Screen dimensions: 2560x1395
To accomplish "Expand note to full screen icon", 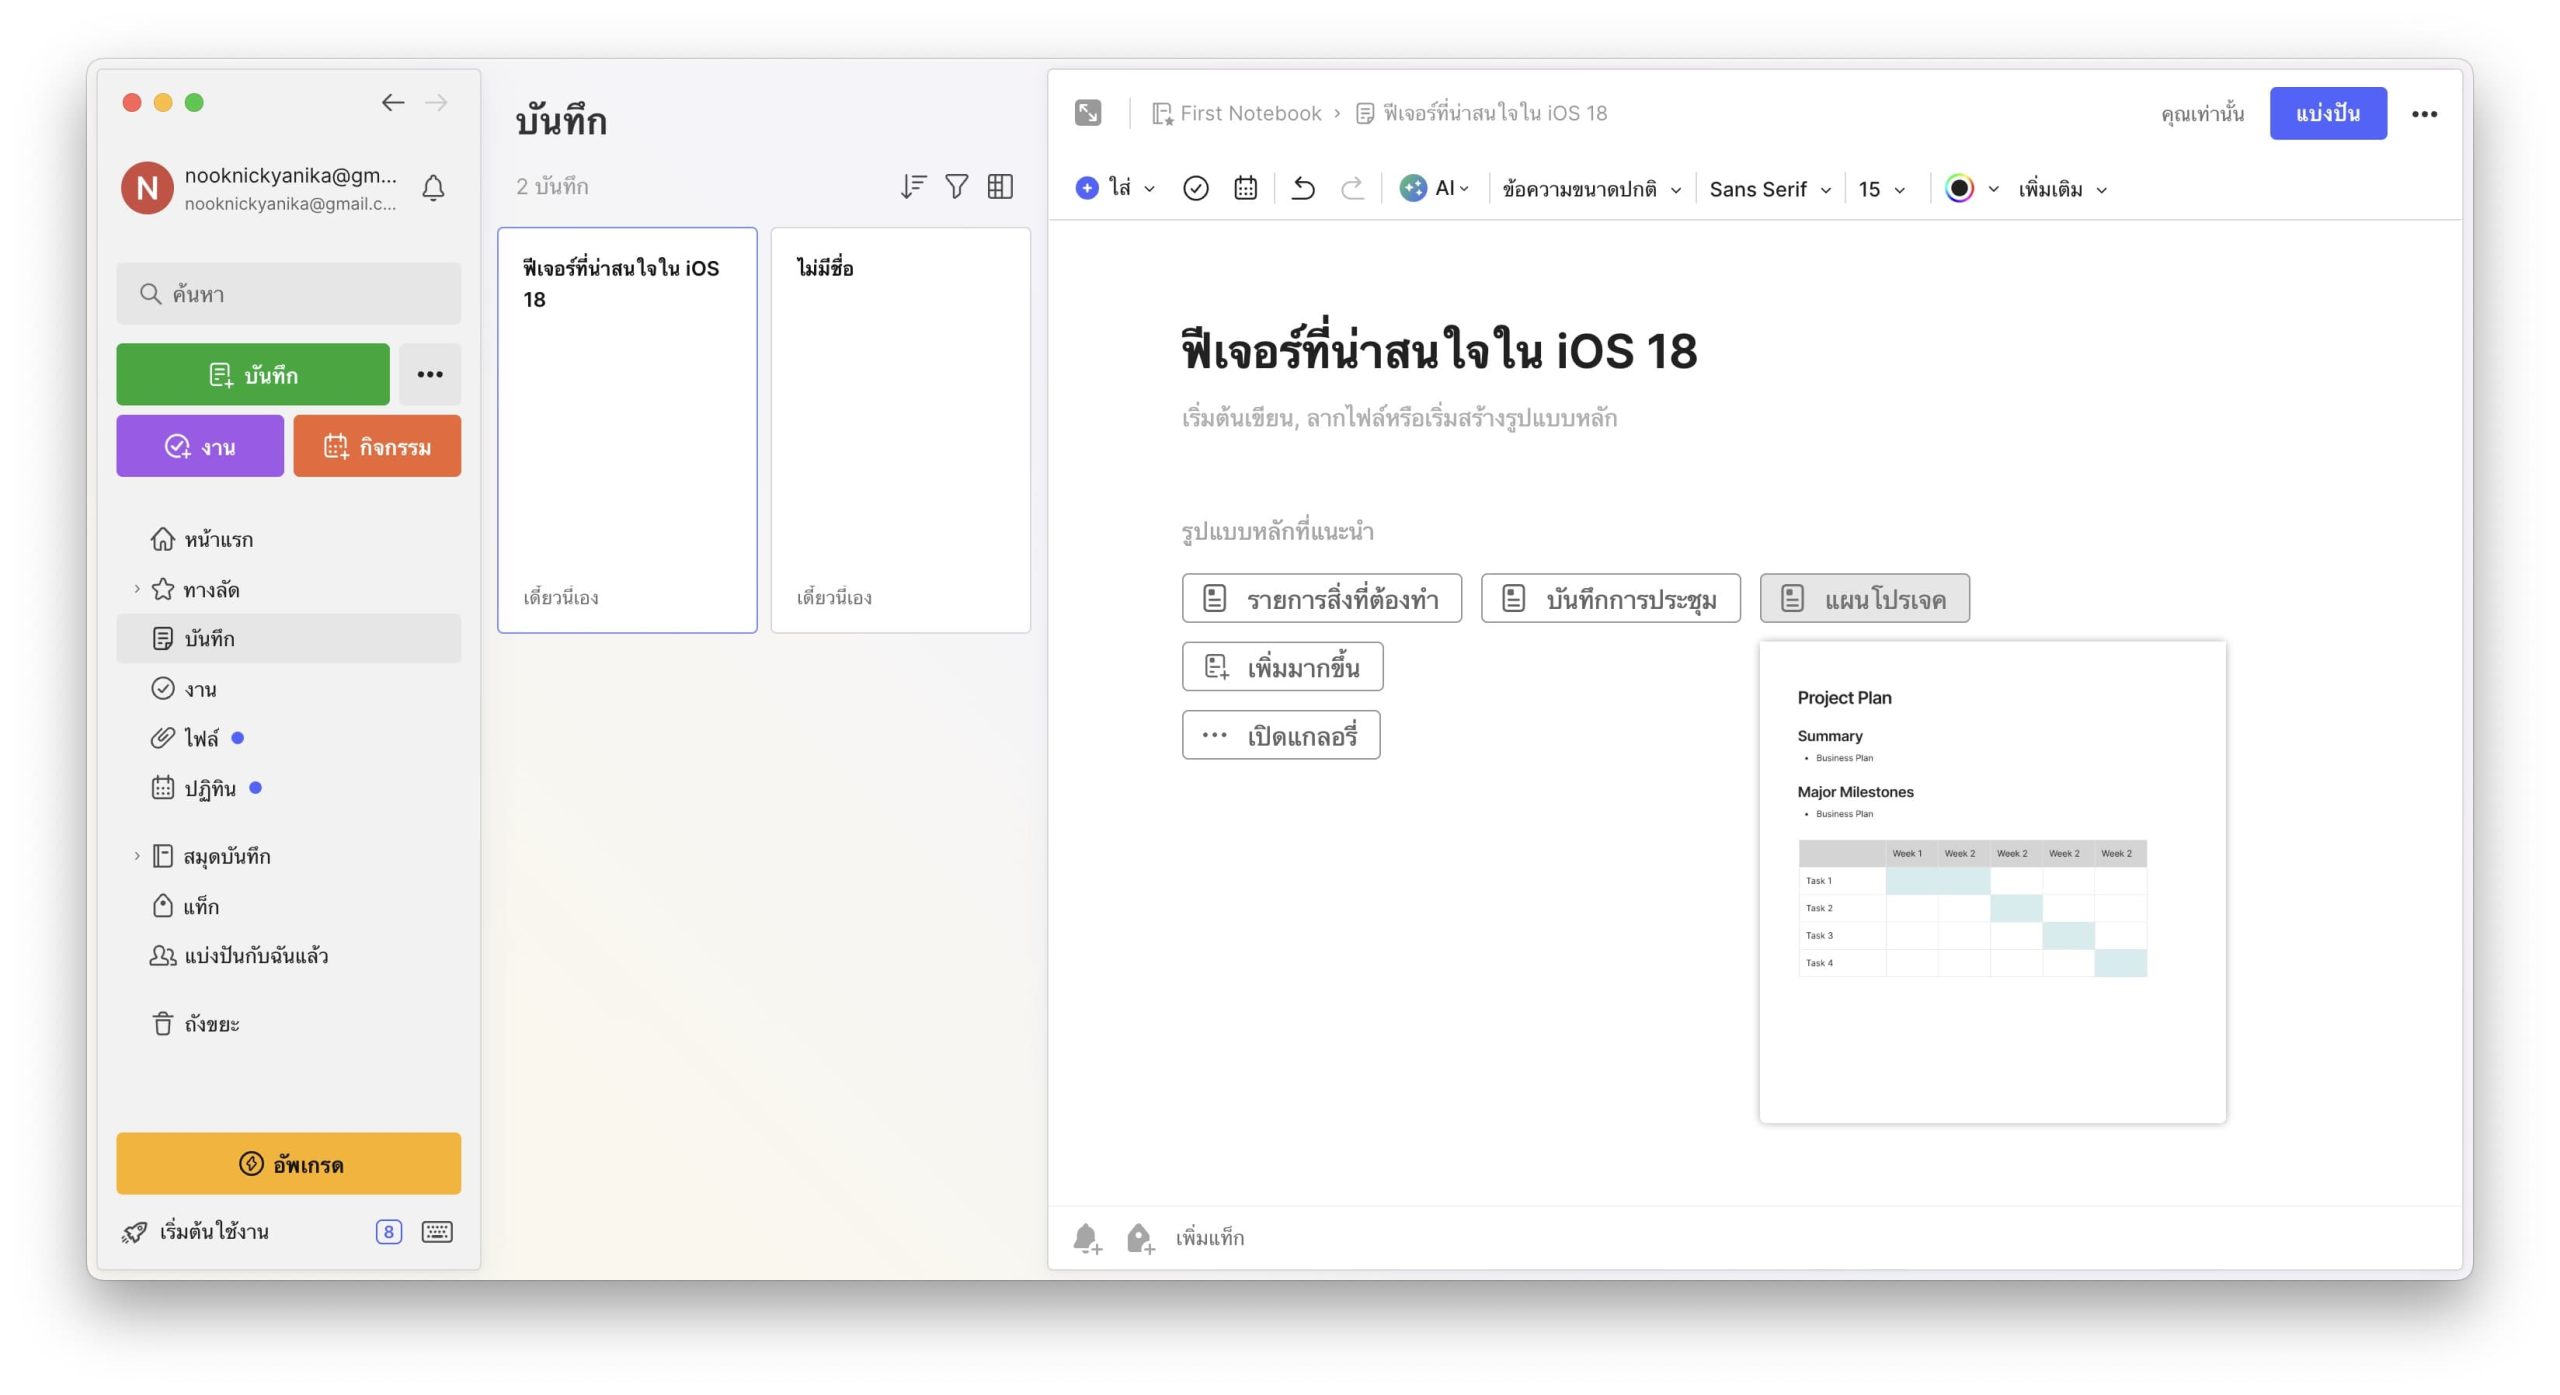I will pyautogui.click(x=1088, y=113).
